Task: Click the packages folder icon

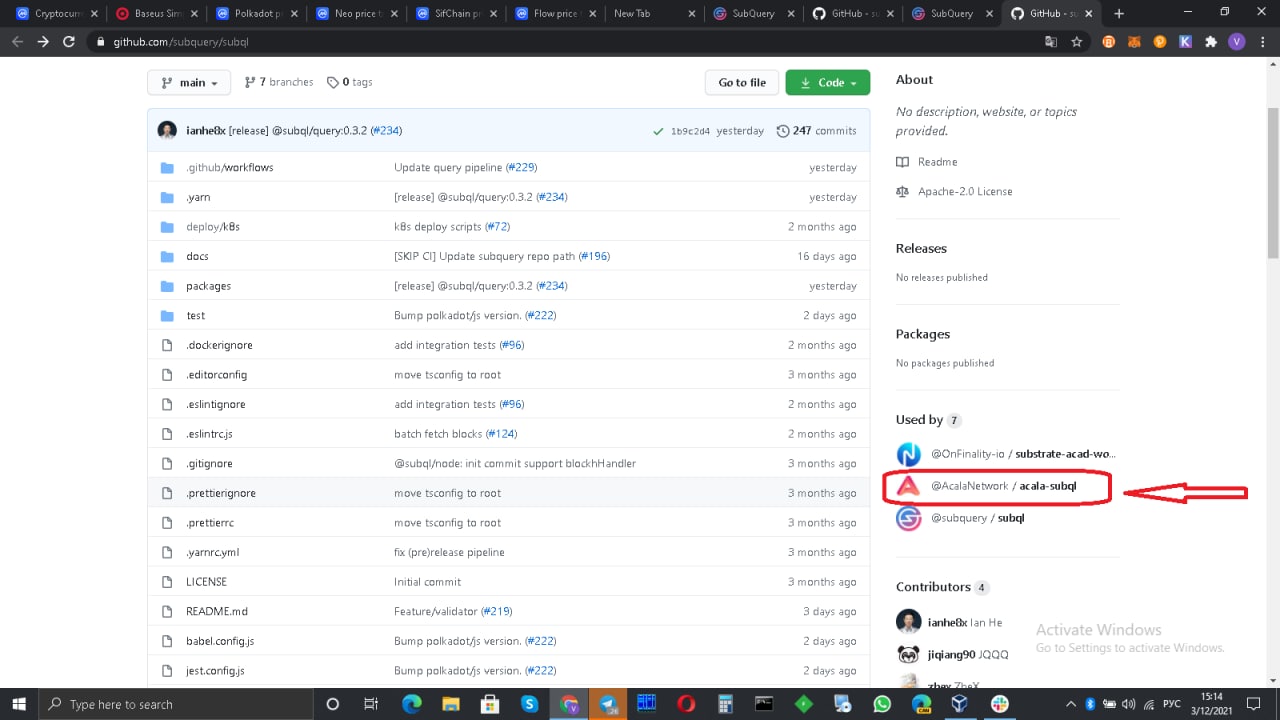Action: coord(168,286)
